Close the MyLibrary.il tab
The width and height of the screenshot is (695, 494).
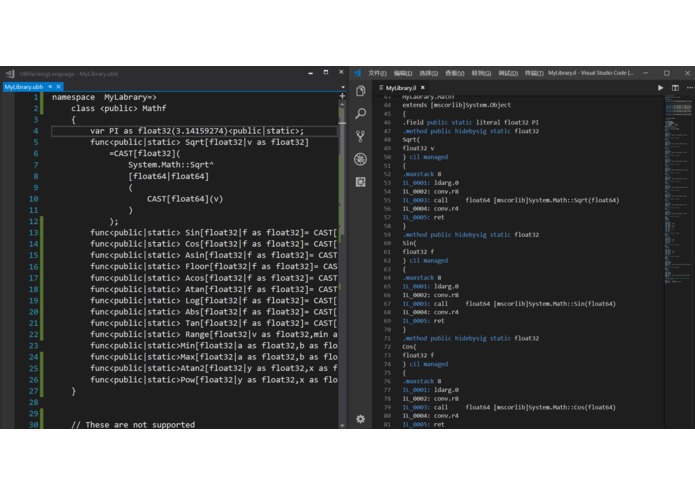(x=423, y=88)
